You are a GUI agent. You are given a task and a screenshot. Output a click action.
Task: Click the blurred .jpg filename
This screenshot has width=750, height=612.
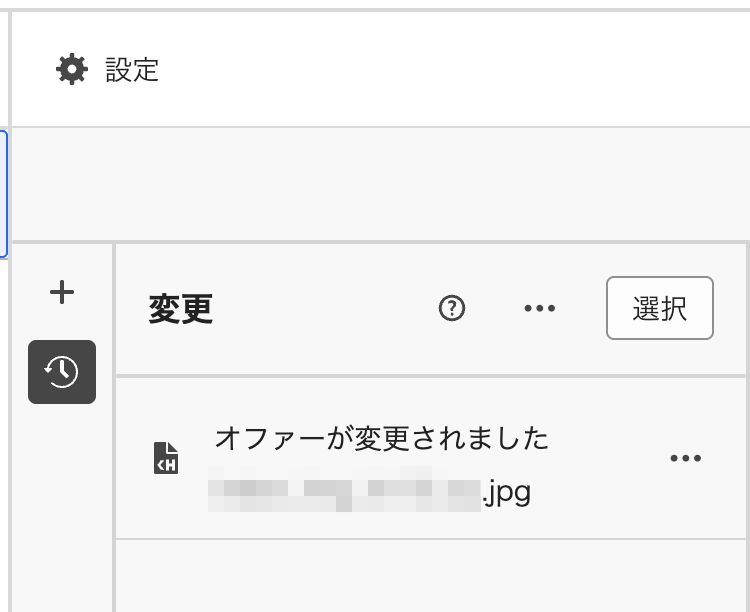pos(370,492)
